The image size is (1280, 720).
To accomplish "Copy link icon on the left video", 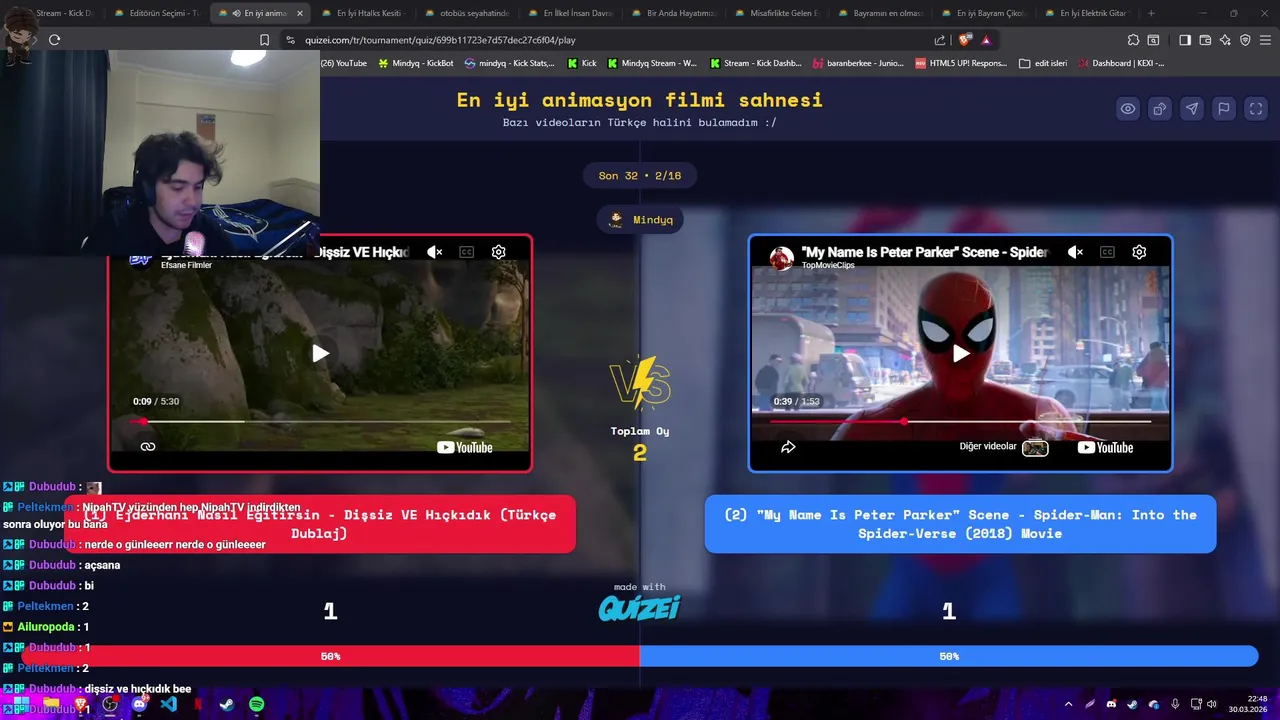I will click(x=148, y=447).
